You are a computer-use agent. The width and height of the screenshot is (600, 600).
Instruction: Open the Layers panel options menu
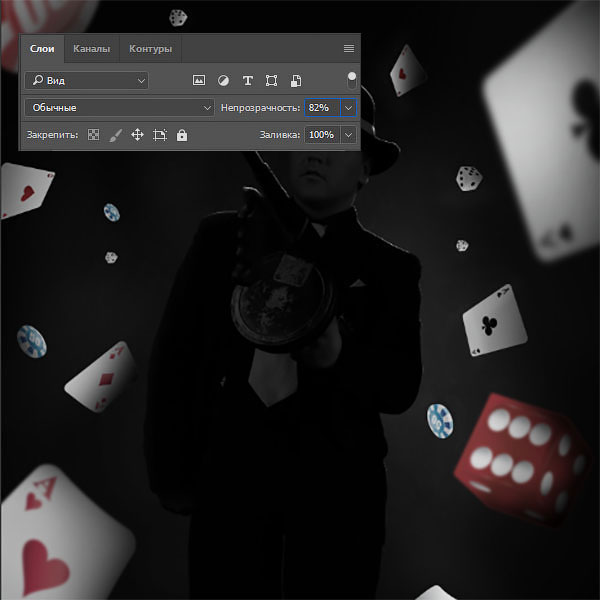click(349, 49)
